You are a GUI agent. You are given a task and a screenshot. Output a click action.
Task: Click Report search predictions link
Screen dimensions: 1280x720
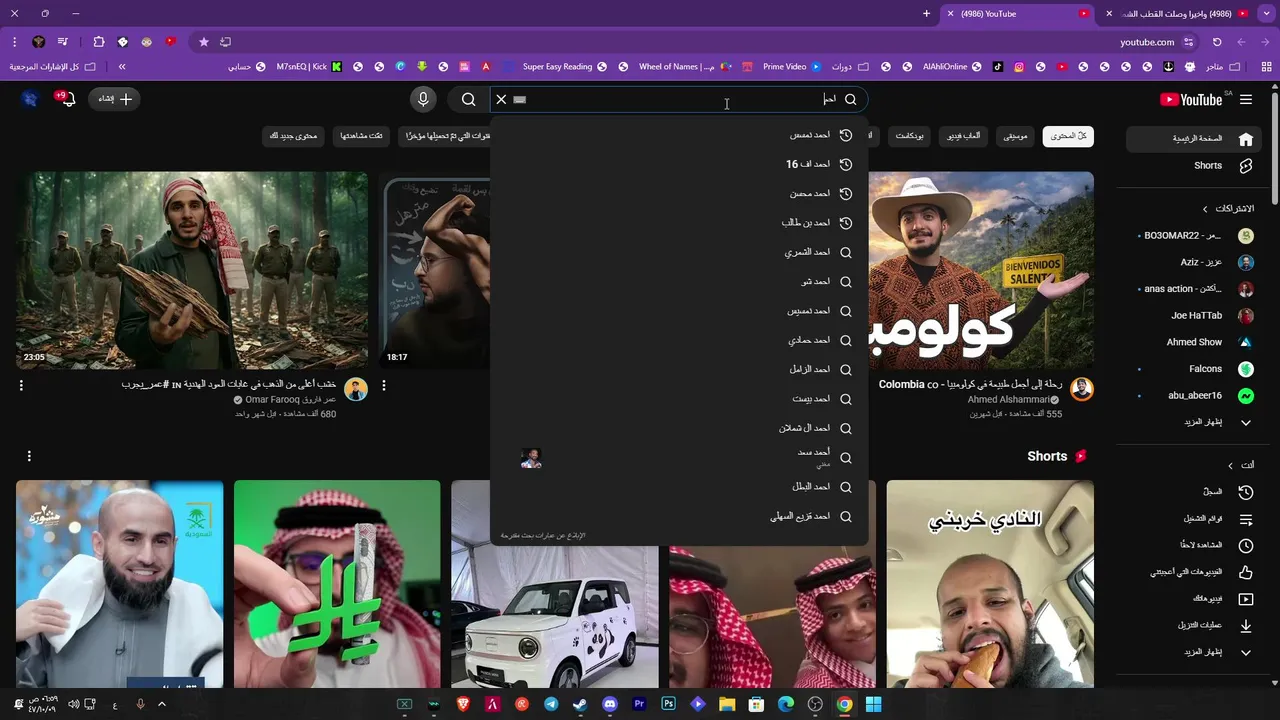click(543, 535)
